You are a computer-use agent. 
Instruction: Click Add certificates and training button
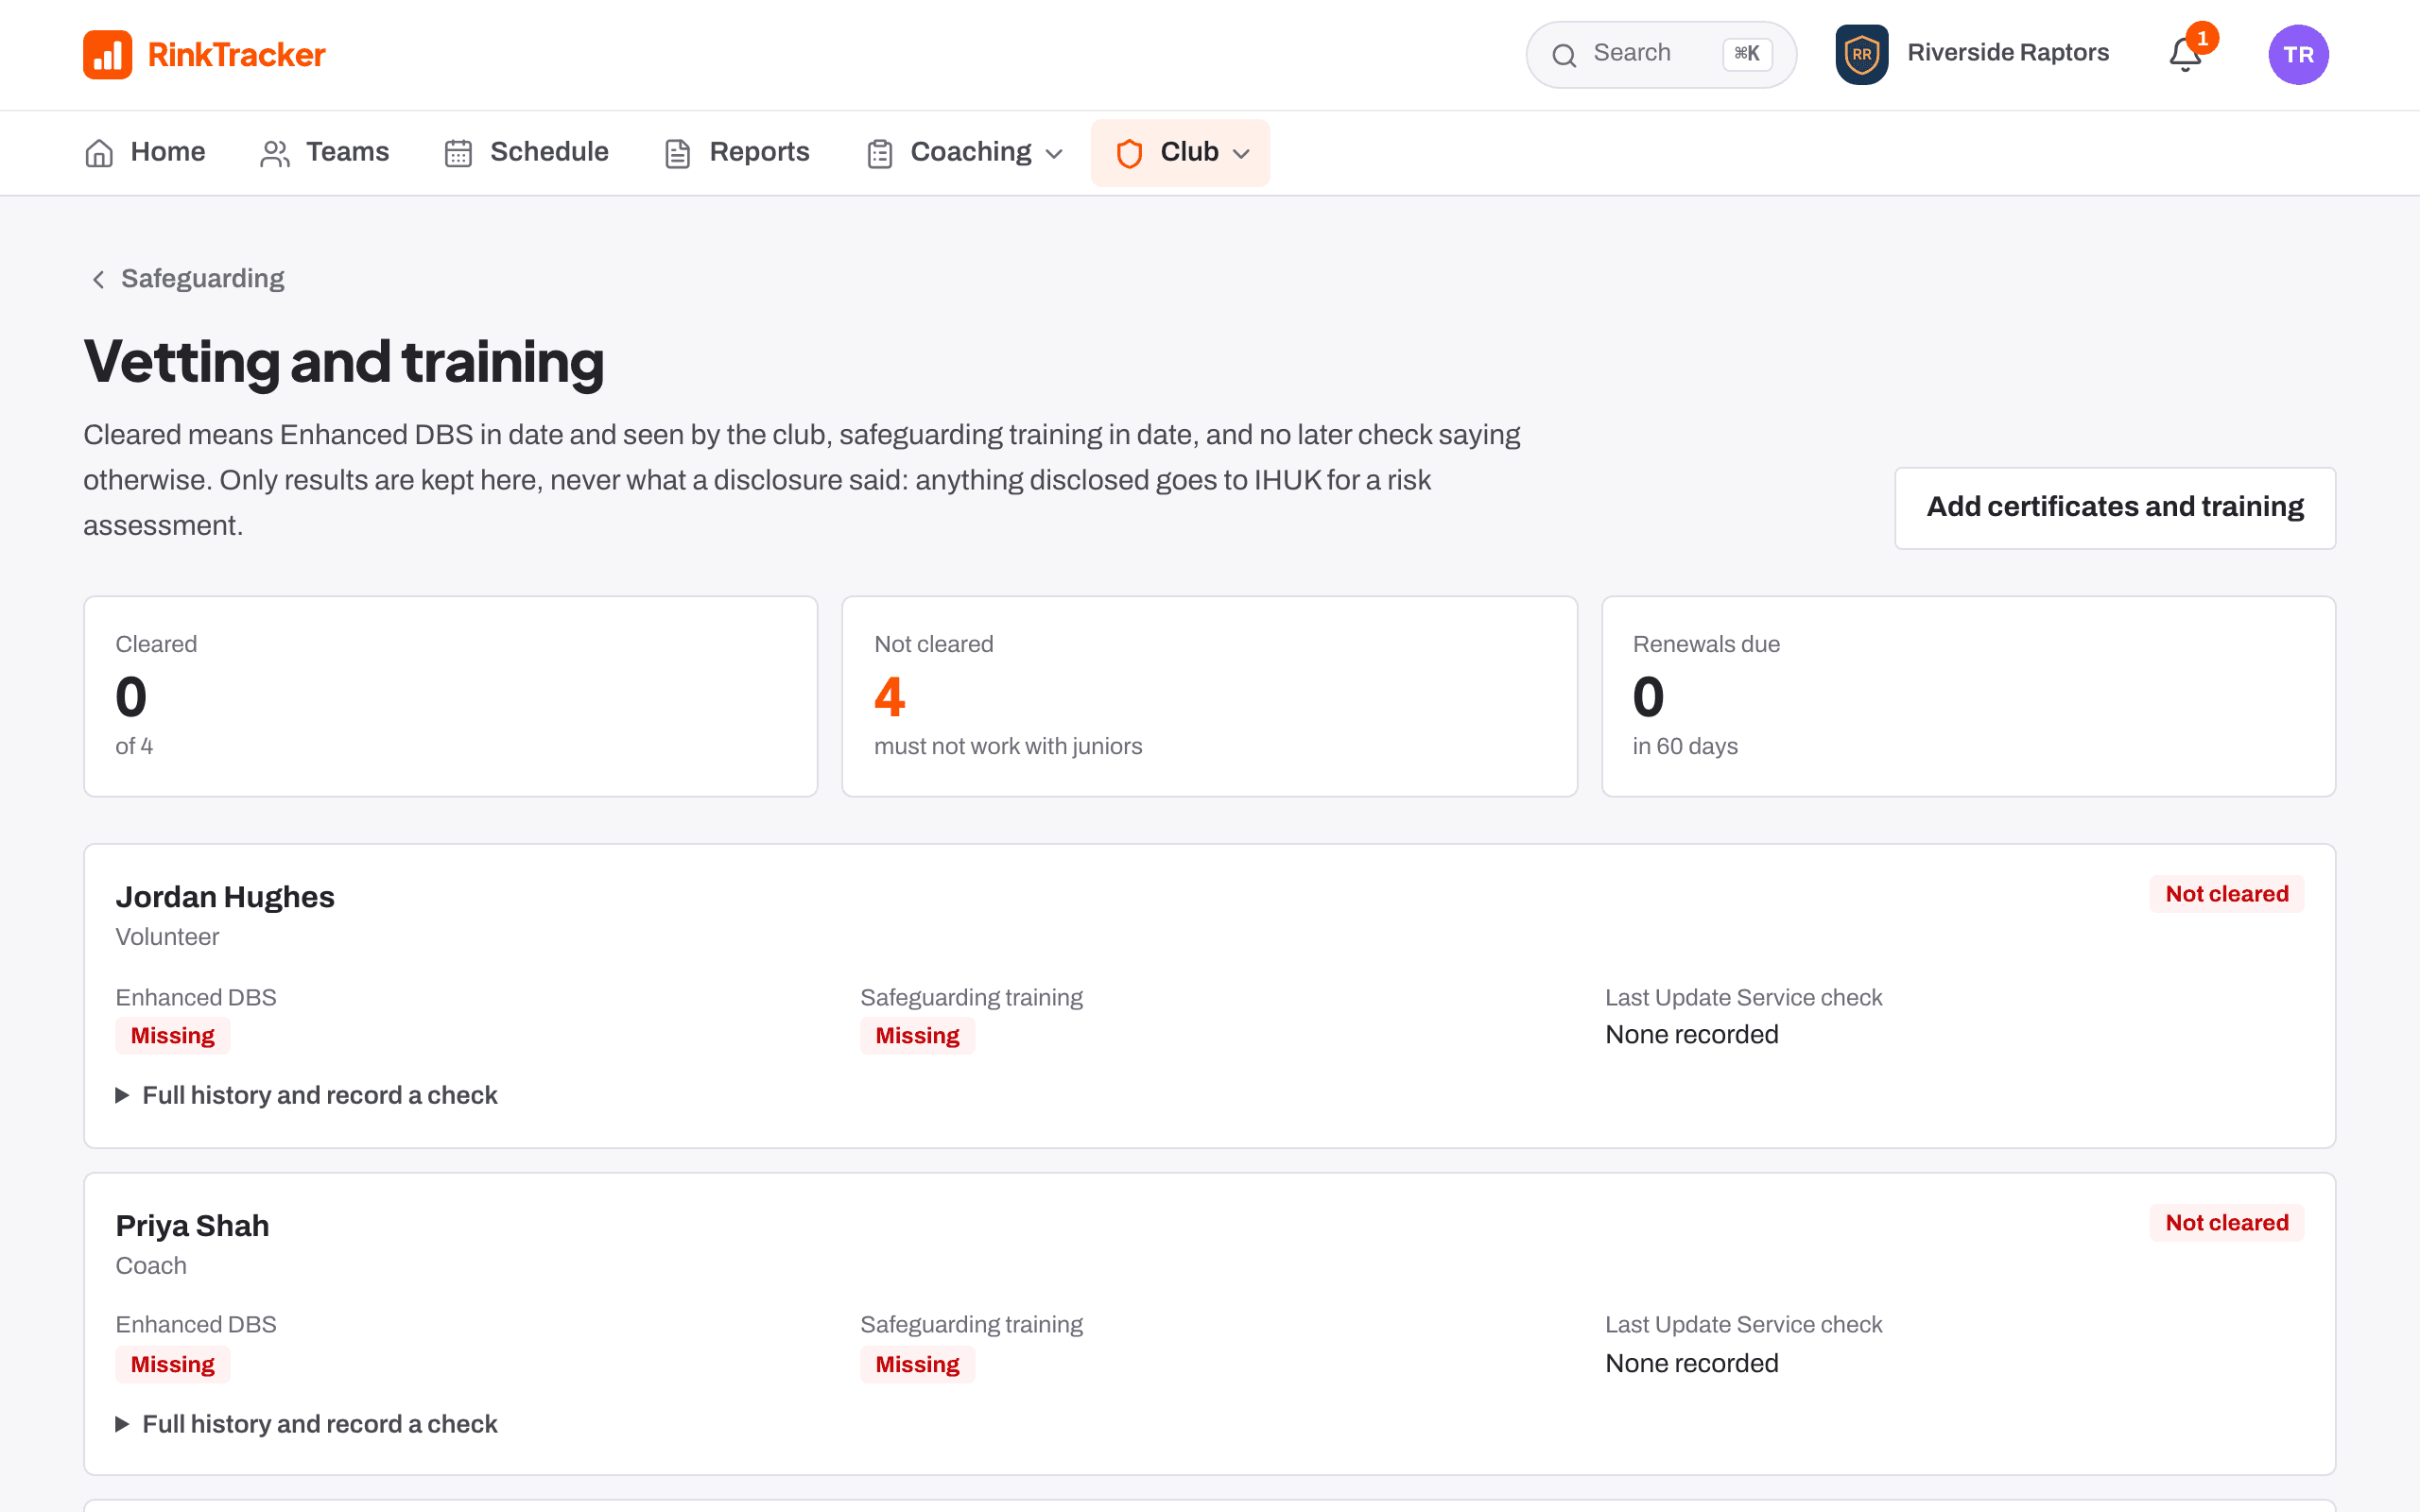(x=2115, y=507)
